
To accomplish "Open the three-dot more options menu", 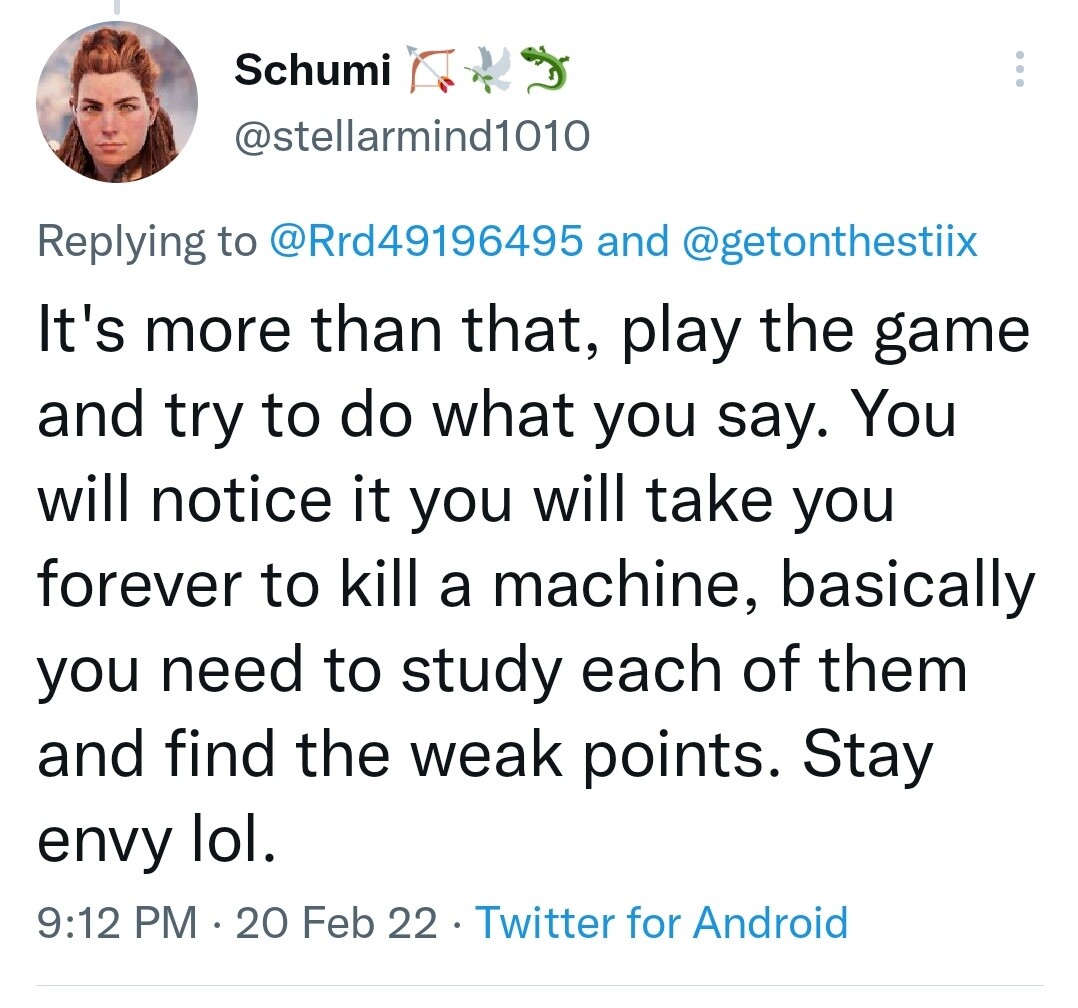I will pyautogui.click(x=1018, y=69).
